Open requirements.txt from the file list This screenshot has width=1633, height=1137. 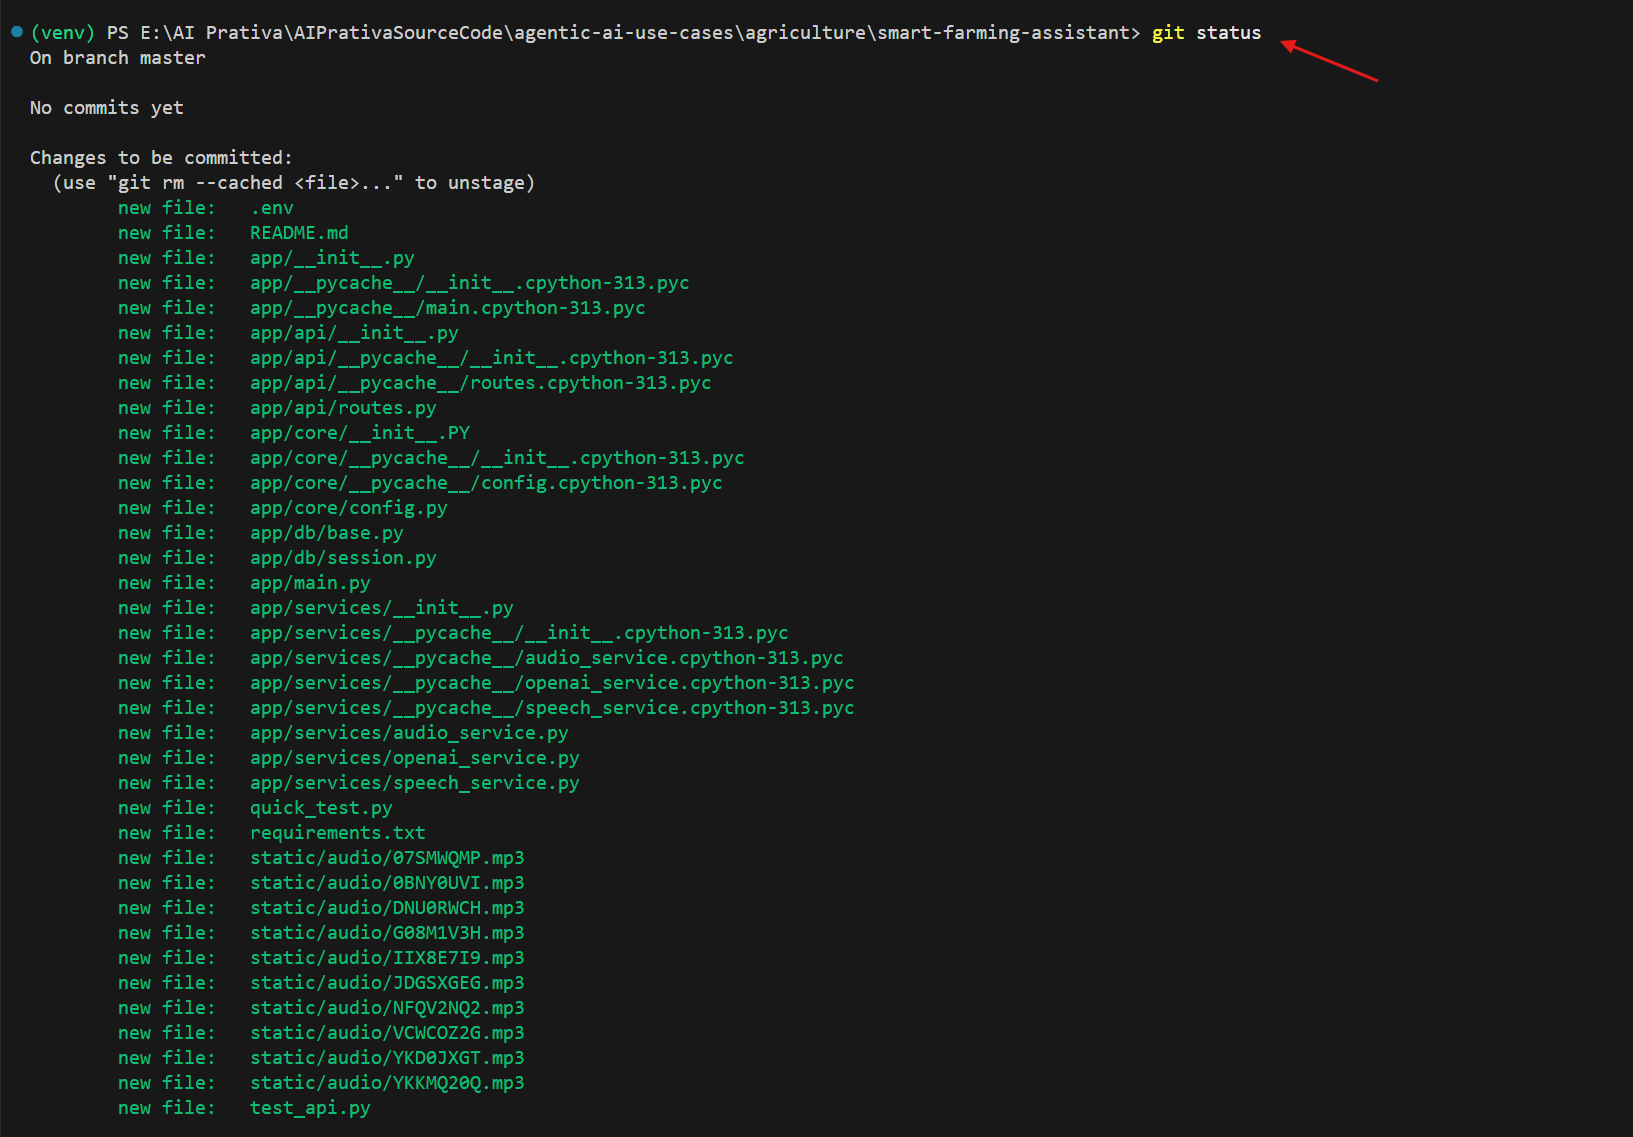[337, 833]
